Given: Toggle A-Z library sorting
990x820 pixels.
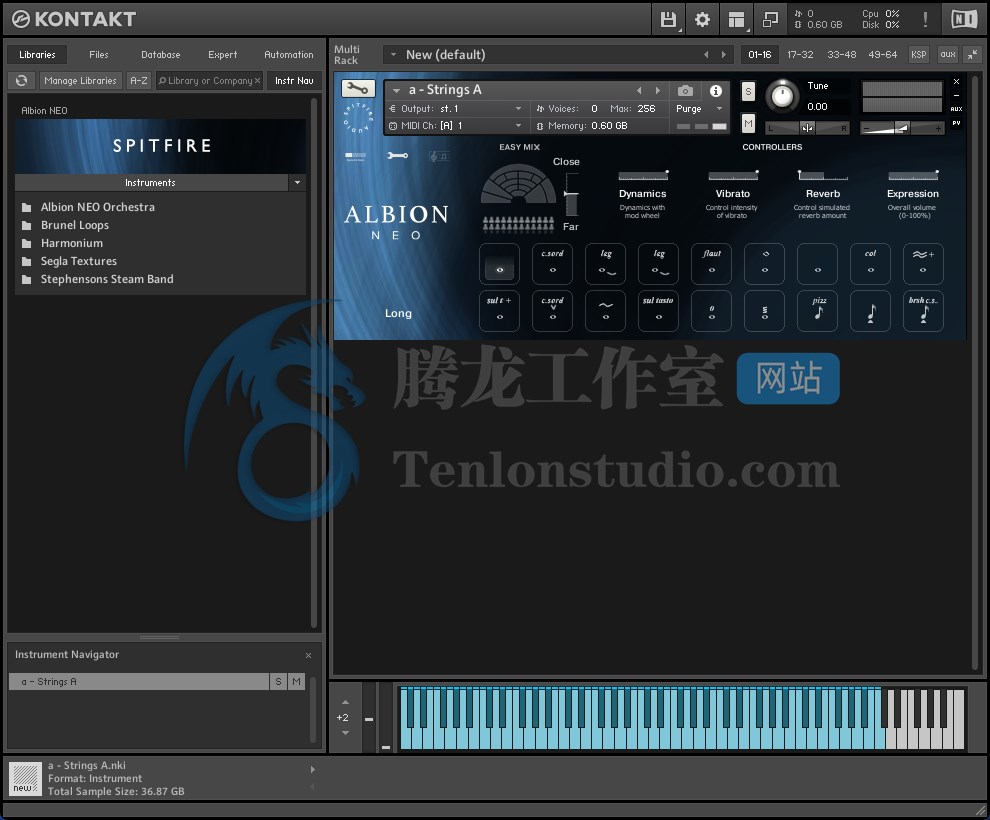Looking at the screenshot, I should 139,81.
